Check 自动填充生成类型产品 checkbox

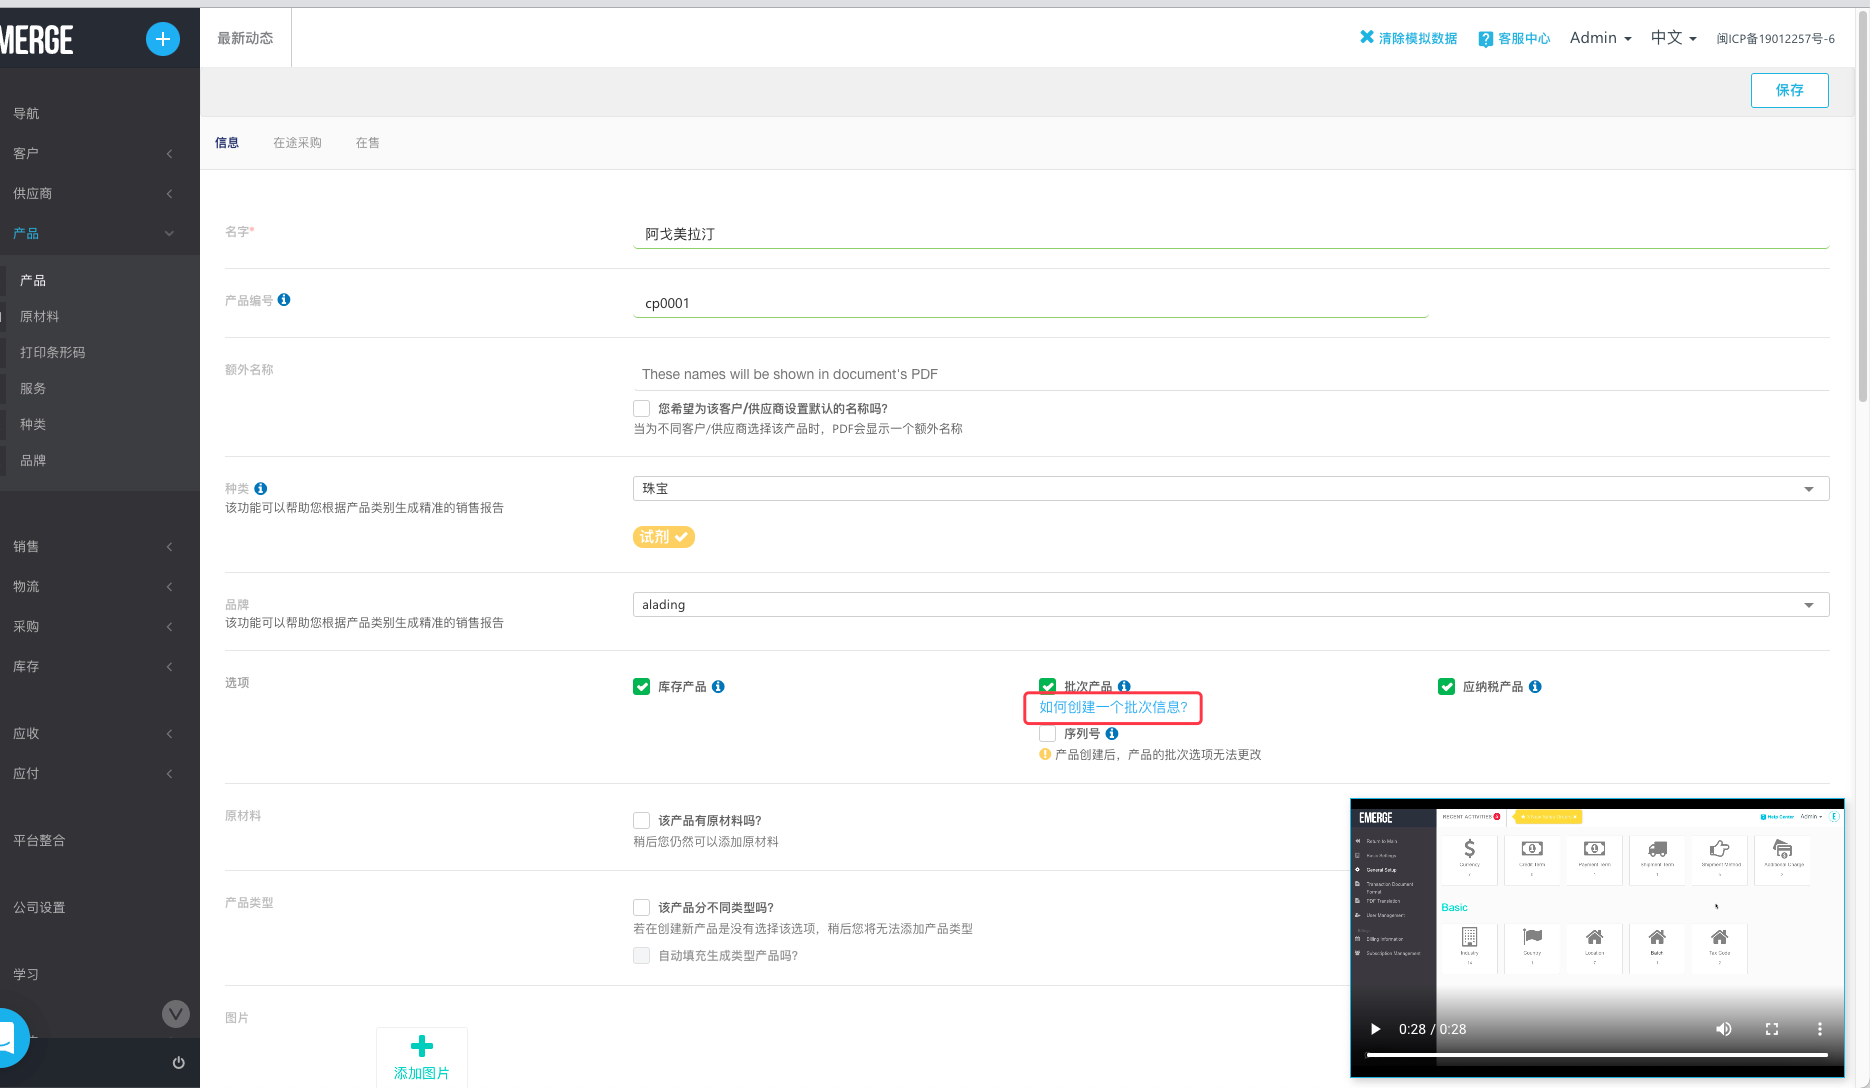click(642, 955)
